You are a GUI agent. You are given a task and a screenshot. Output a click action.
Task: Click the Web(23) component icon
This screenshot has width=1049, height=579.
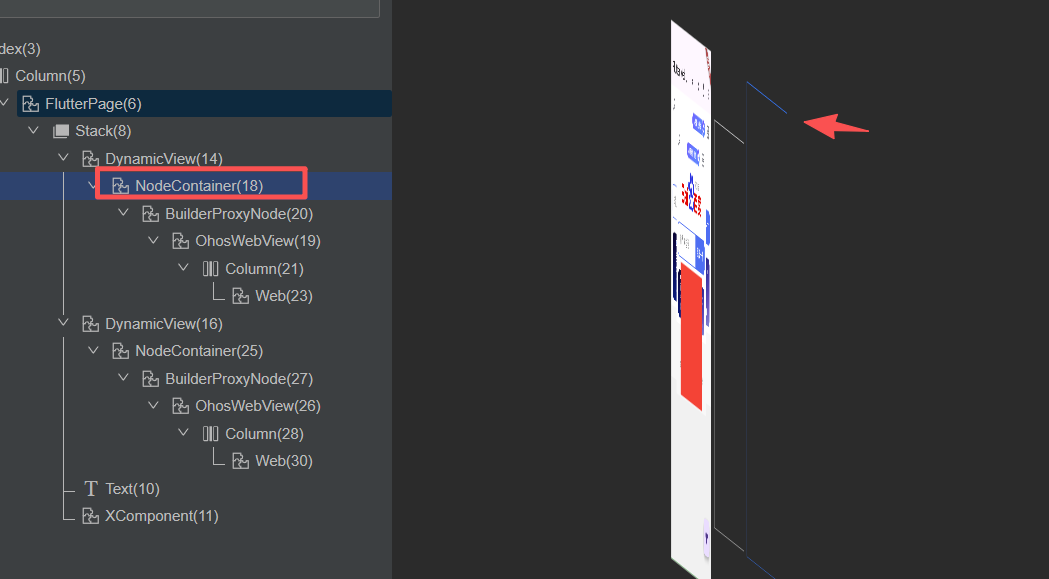pyautogui.click(x=240, y=296)
